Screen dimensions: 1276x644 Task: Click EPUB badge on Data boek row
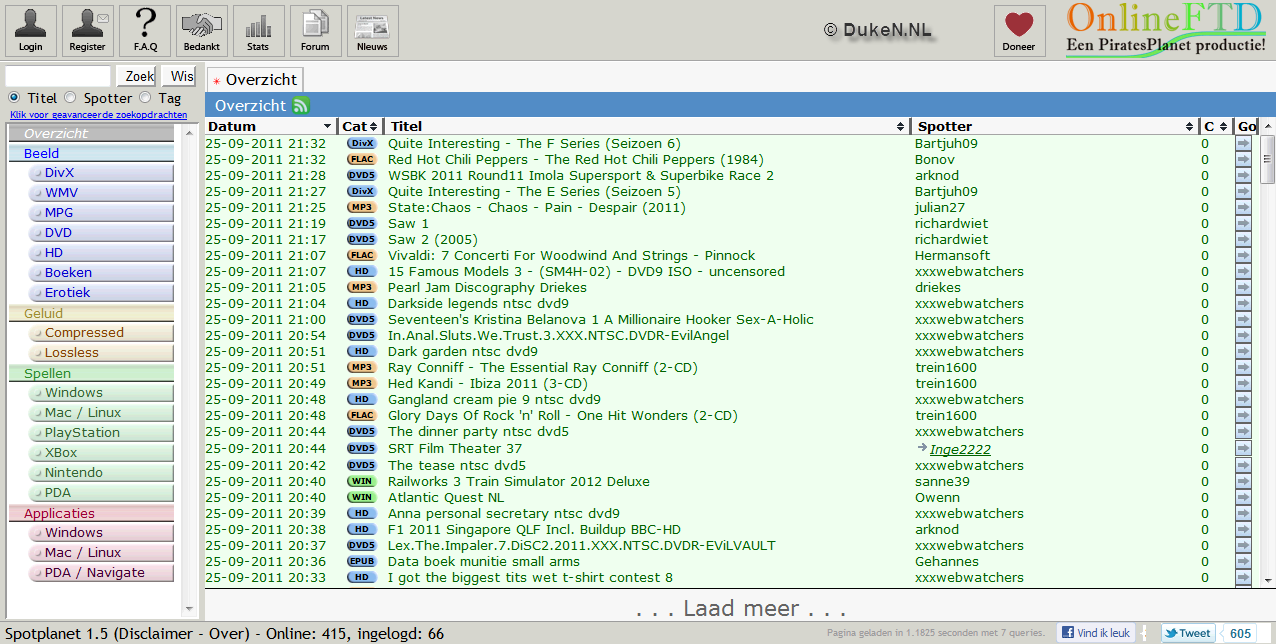click(x=361, y=562)
